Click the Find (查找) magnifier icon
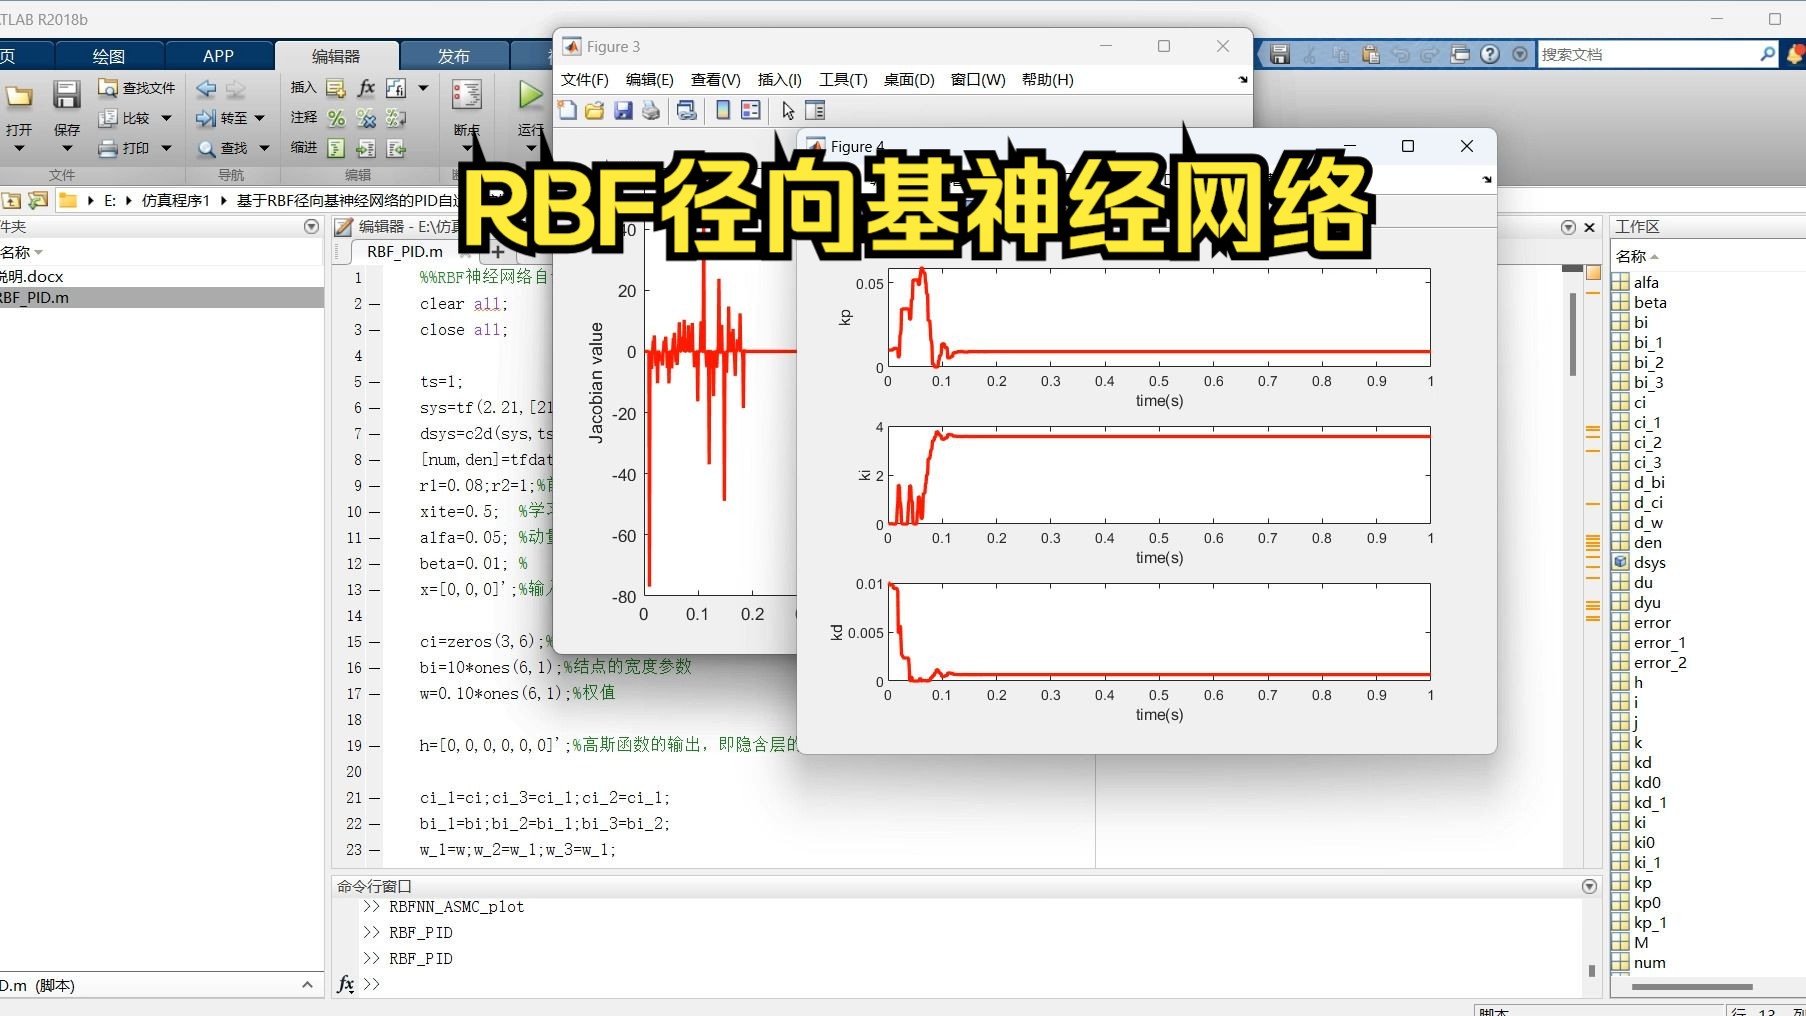The image size is (1806, 1016). click(x=206, y=148)
